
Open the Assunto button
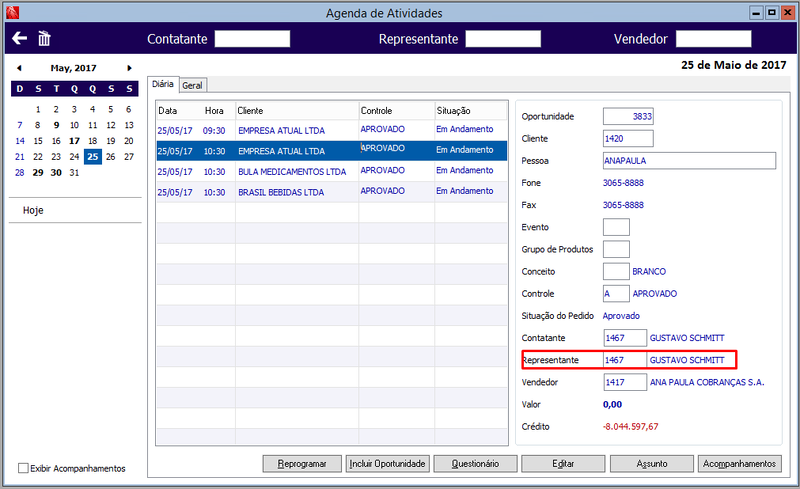click(652, 463)
